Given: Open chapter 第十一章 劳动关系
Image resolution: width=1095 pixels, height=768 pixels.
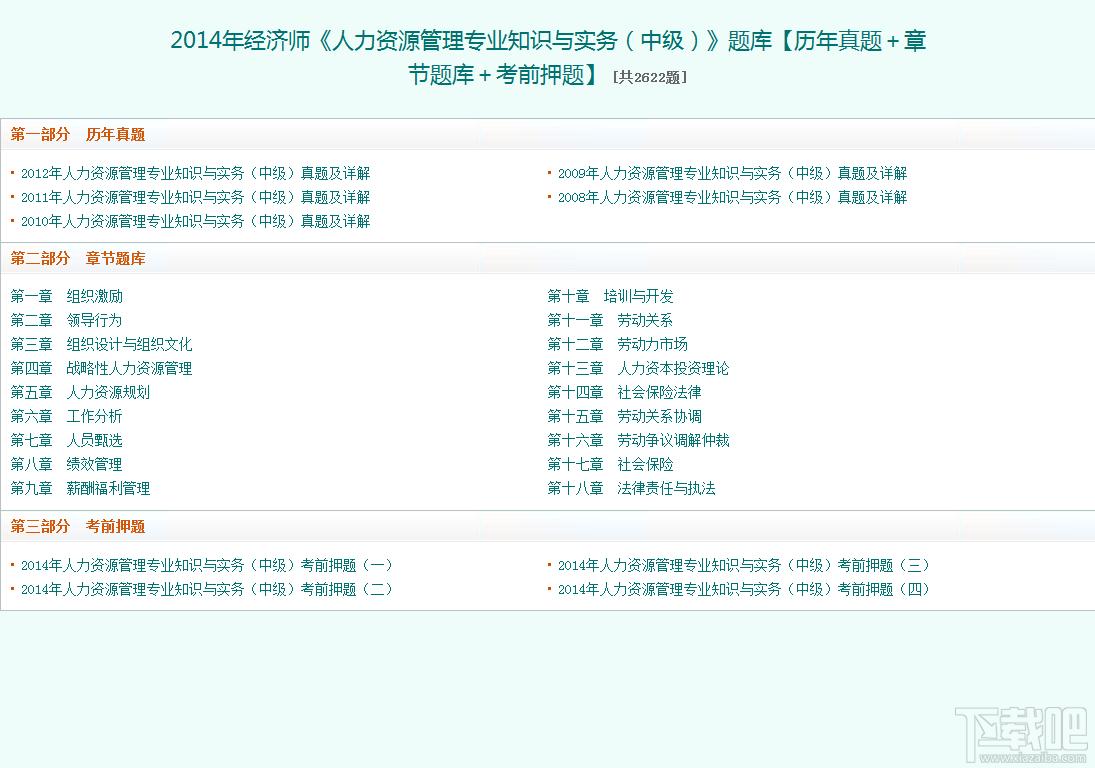Looking at the screenshot, I should pyautogui.click(x=610, y=320).
